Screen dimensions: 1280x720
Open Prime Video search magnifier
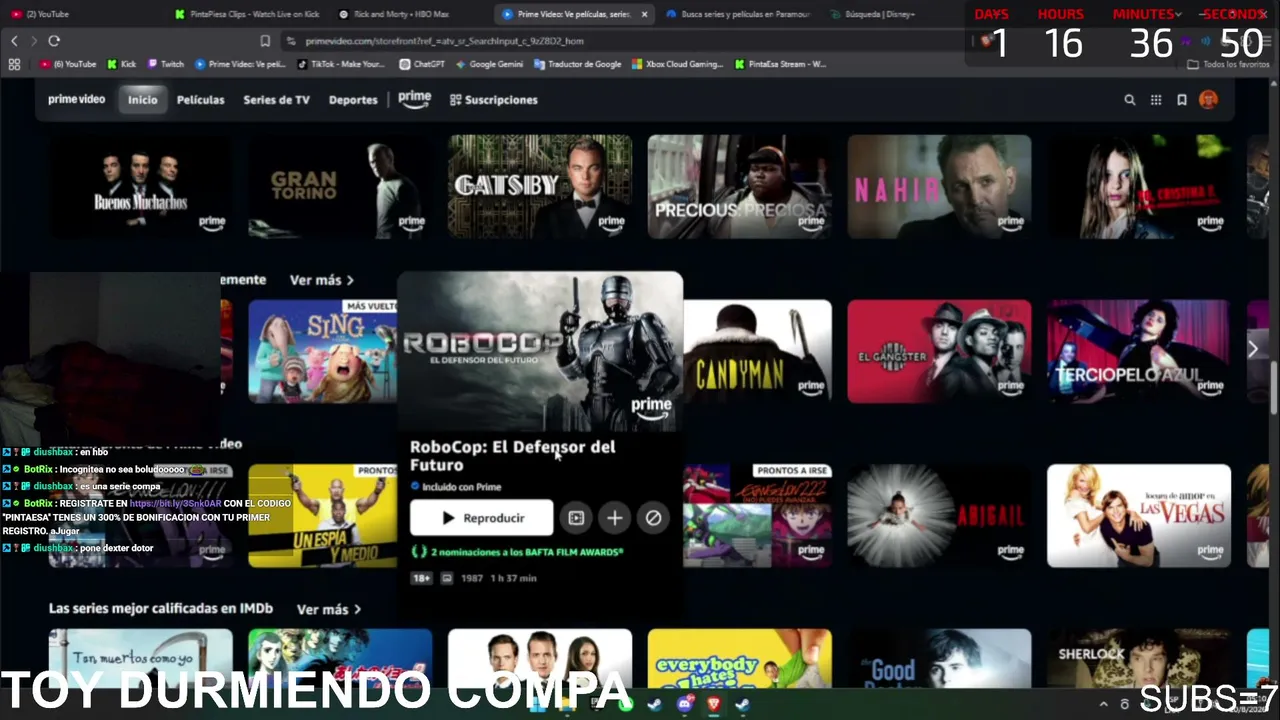[1130, 100]
